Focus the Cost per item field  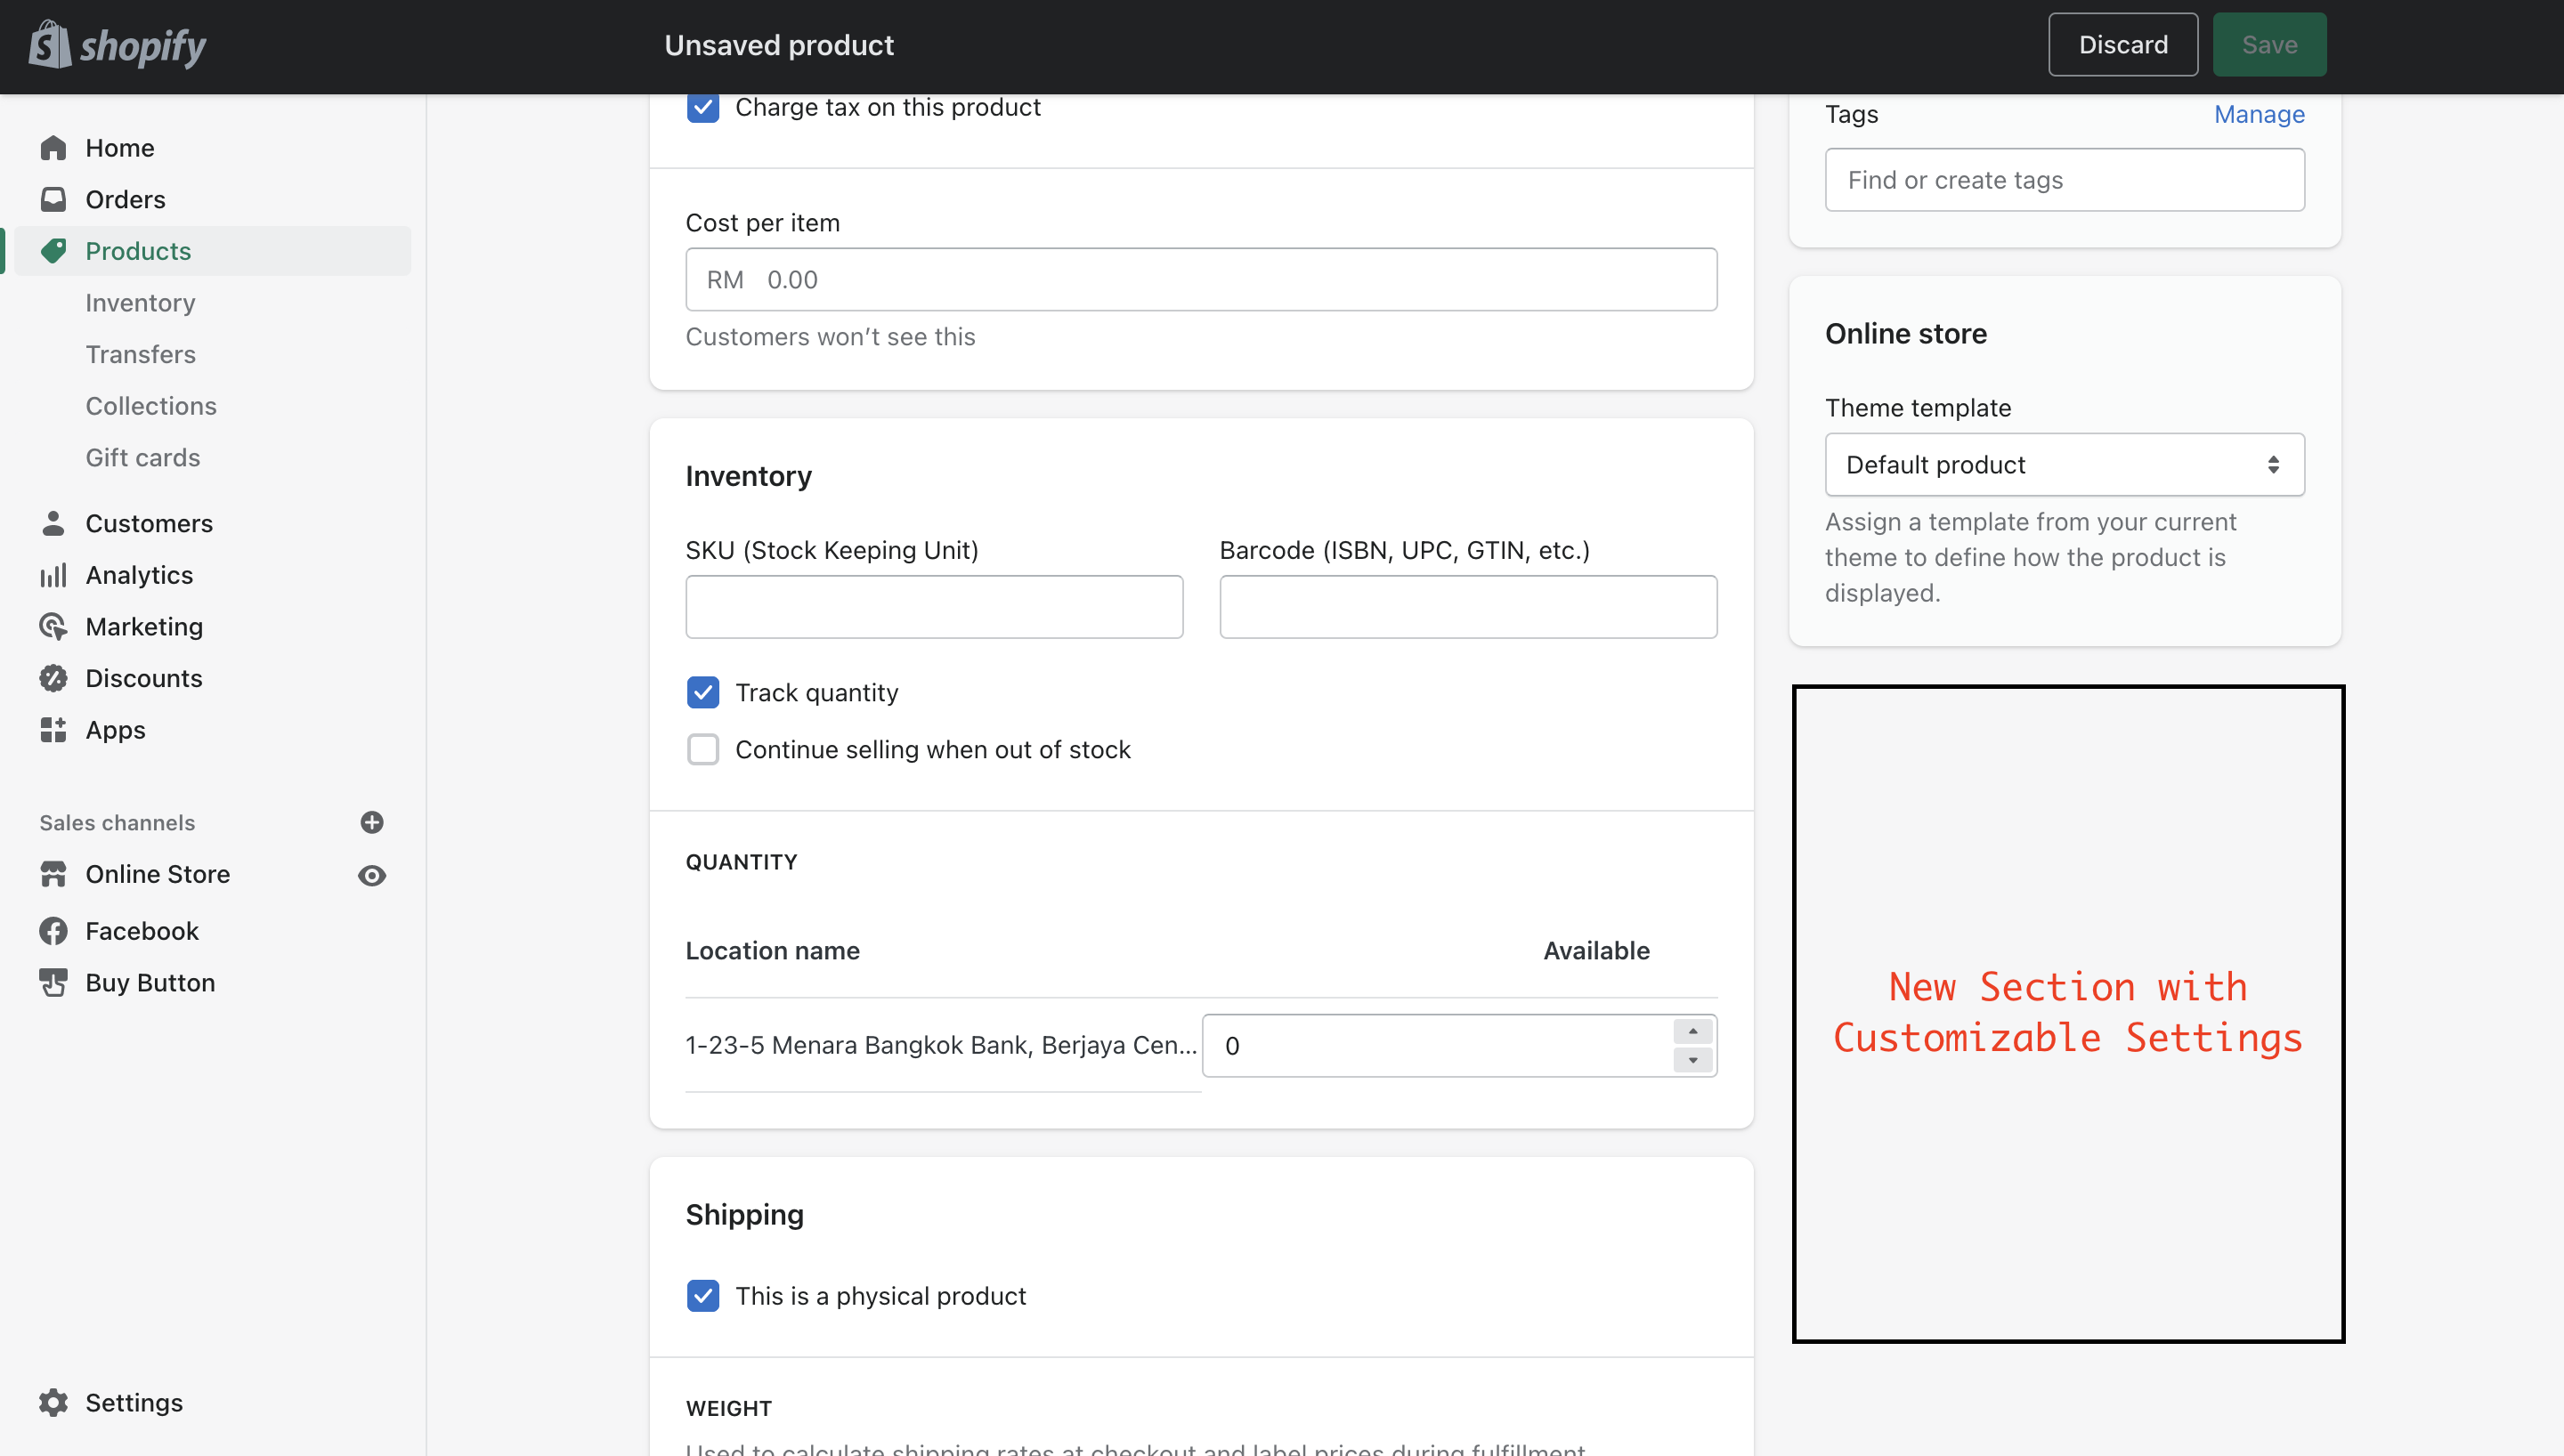[1201, 279]
